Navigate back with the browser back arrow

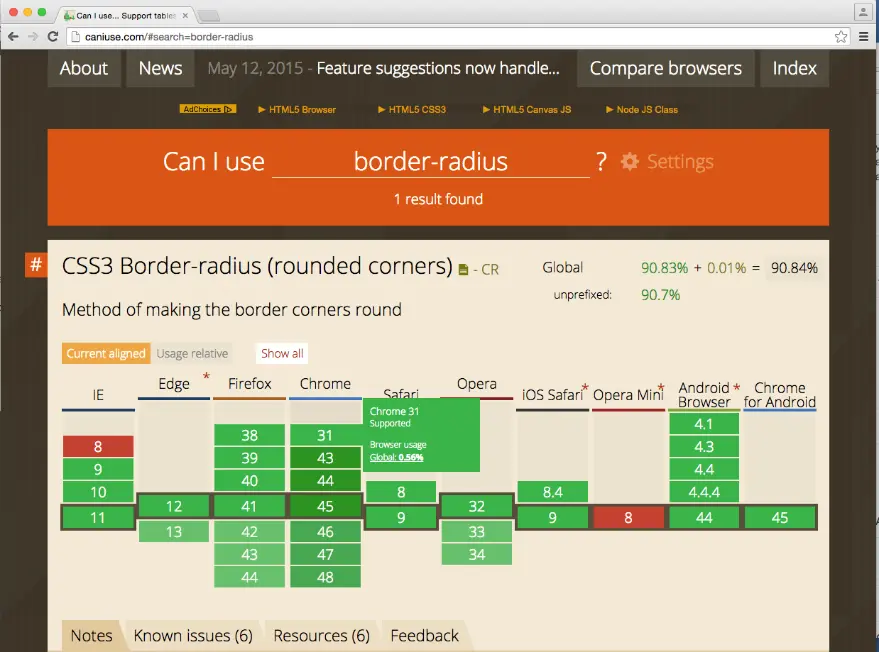click(x=14, y=34)
